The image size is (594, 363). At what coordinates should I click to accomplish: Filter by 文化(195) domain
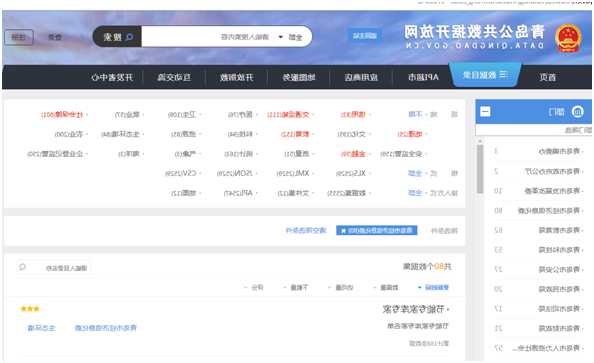point(352,134)
